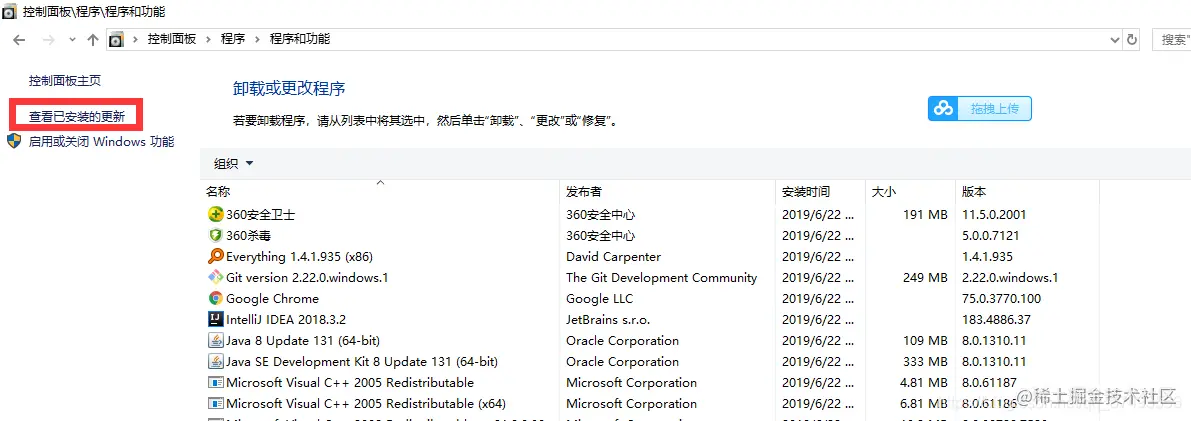The image size is (1191, 421).
Task: Sort by 安装时间 column header
Action: 806,192
